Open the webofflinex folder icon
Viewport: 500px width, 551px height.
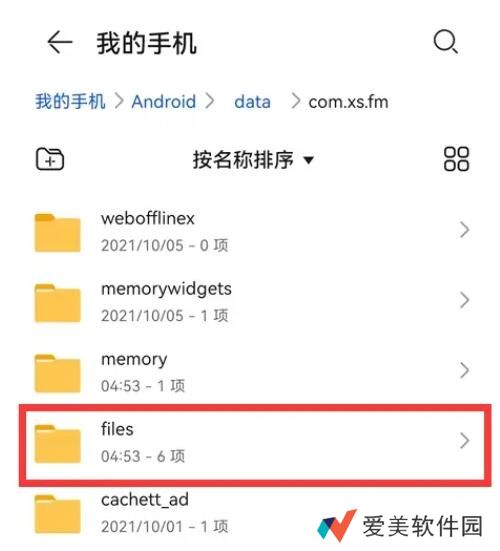pyautogui.click(x=58, y=233)
